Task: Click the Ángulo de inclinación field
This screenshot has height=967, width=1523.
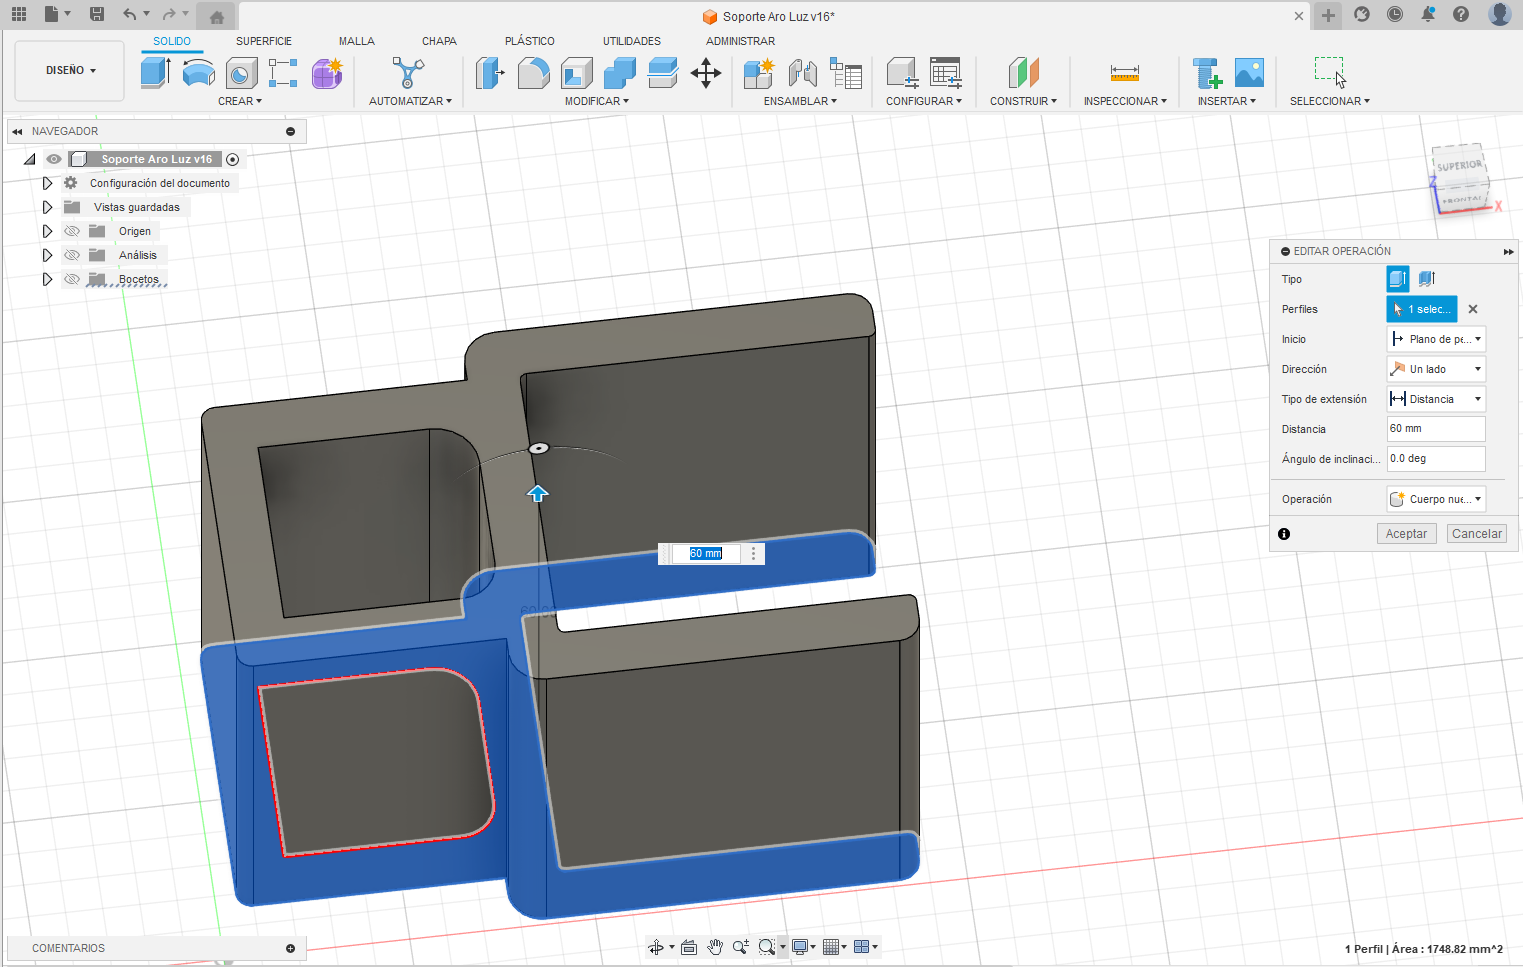Action: coord(1436,458)
